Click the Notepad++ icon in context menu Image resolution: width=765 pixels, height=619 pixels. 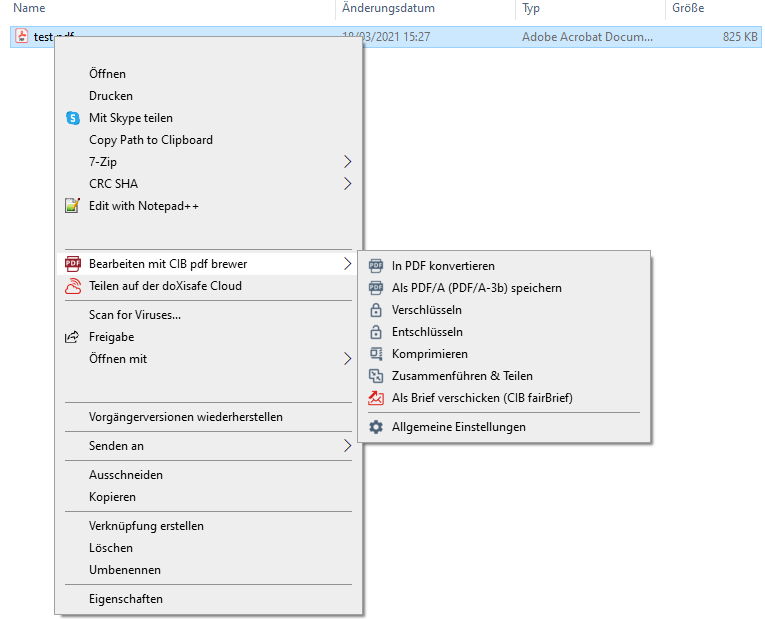[x=72, y=206]
